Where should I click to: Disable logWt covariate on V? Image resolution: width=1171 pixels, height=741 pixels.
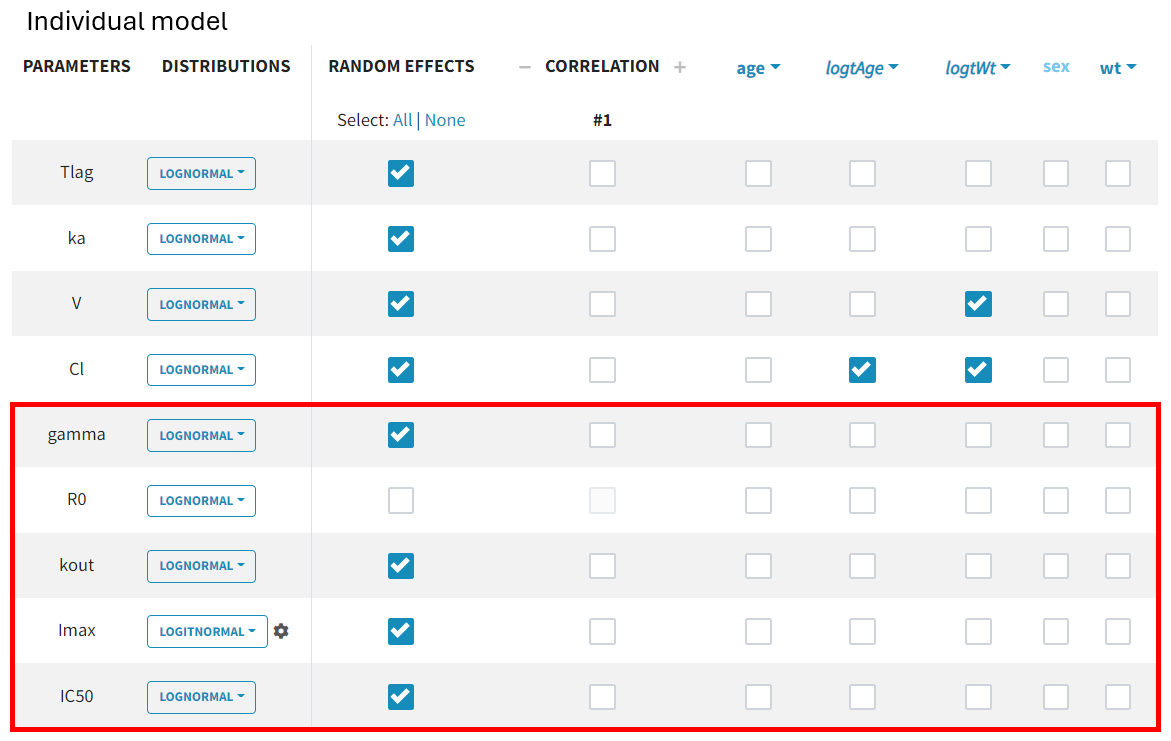(x=978, y=304)
